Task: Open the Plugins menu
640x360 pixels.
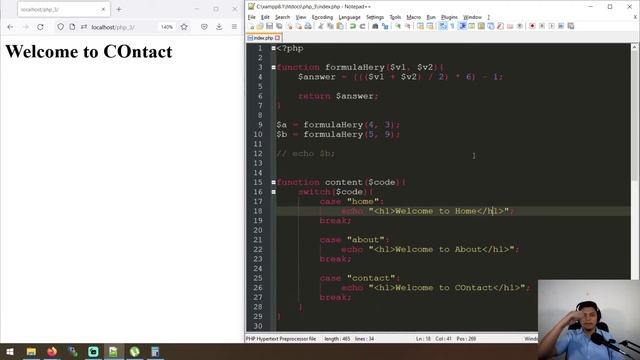Action: click(449, 17)
